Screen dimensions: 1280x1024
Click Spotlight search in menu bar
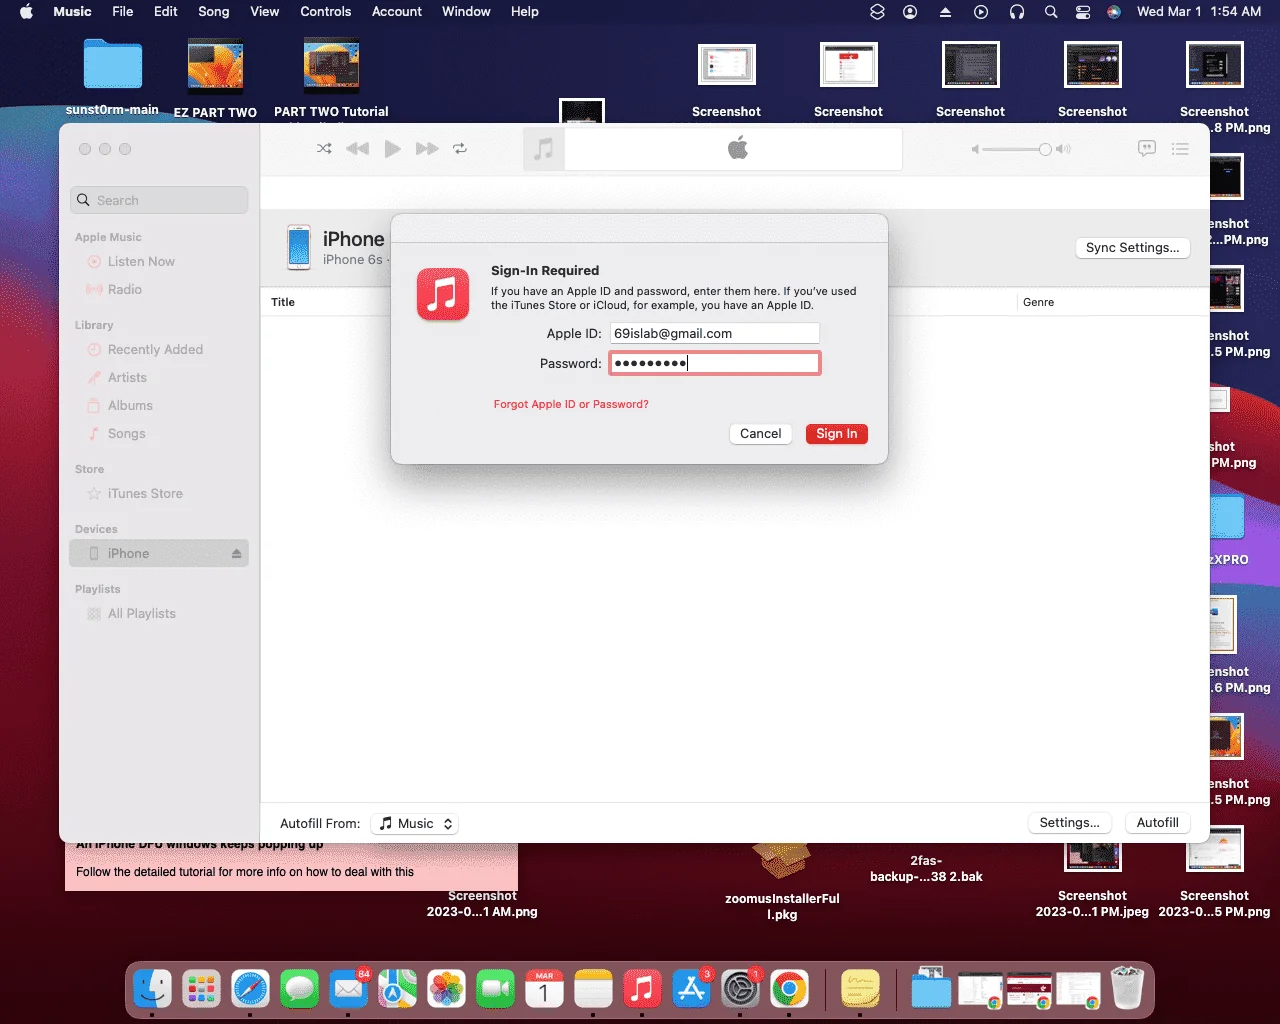(1051, 12)
